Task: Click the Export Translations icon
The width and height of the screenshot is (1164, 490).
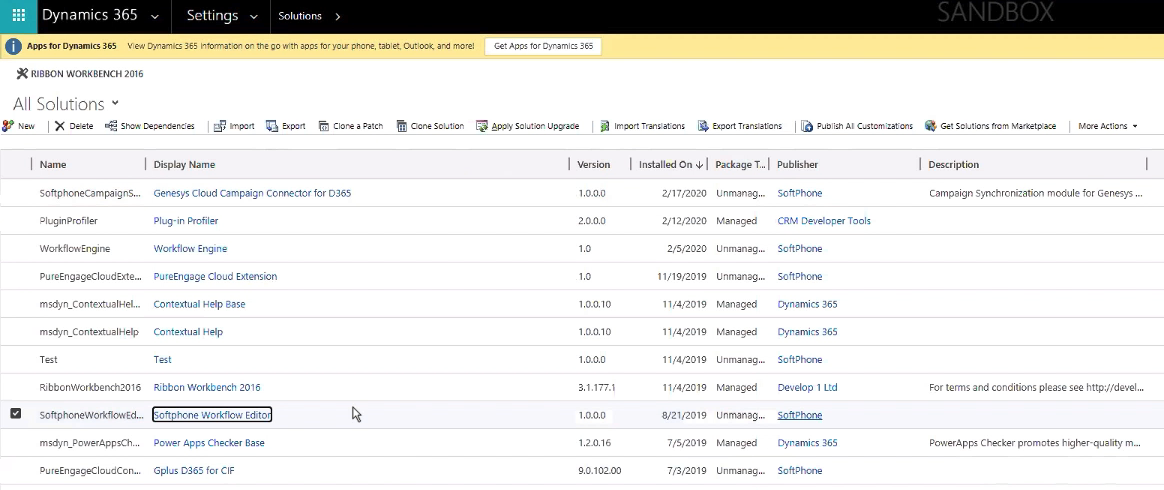Action: [x=703, y=126]
